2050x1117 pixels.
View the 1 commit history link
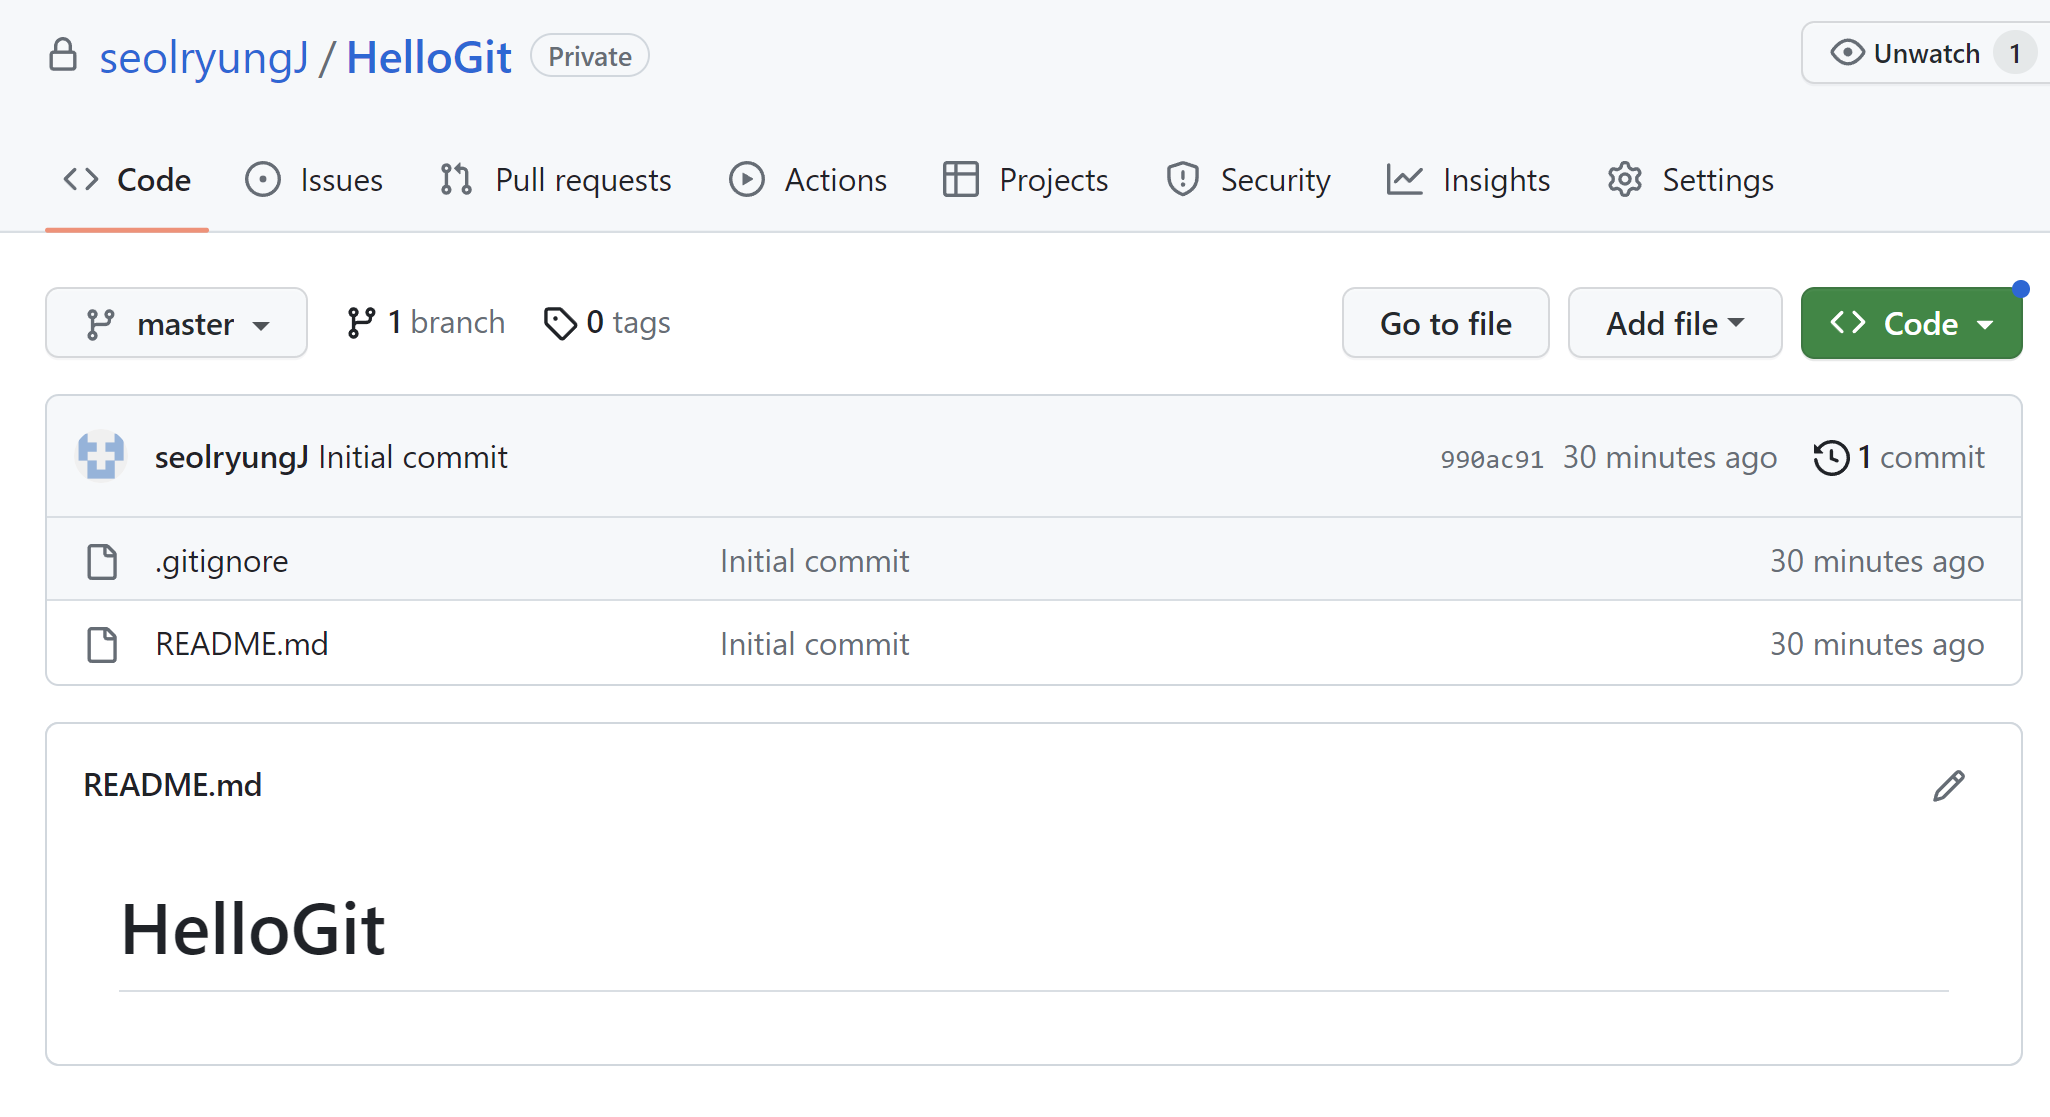[x=1899, y=457]
